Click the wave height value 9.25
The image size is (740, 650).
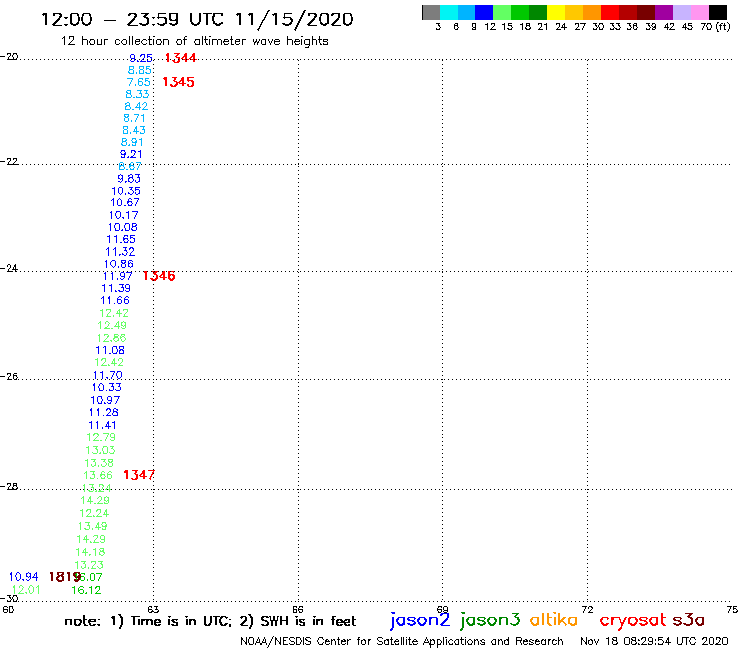point(141,58)
